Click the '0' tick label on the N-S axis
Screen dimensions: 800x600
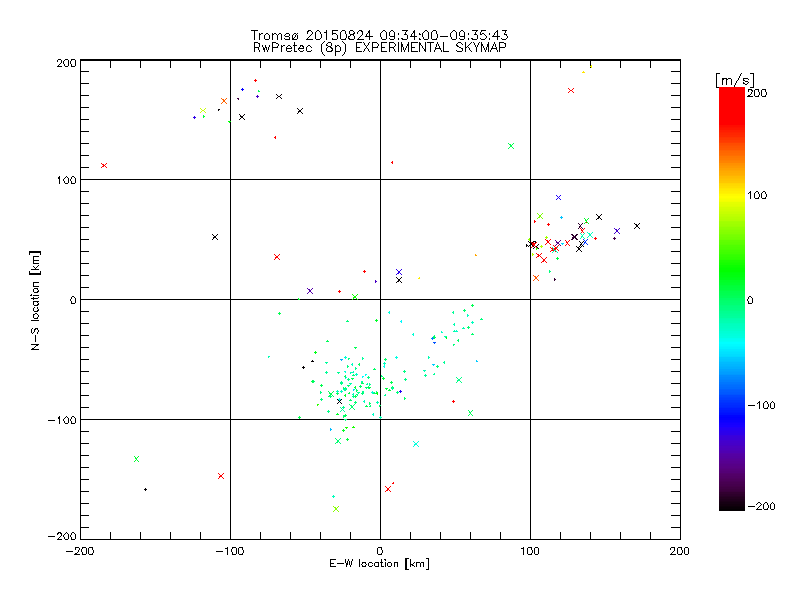[x=73, y=300]
